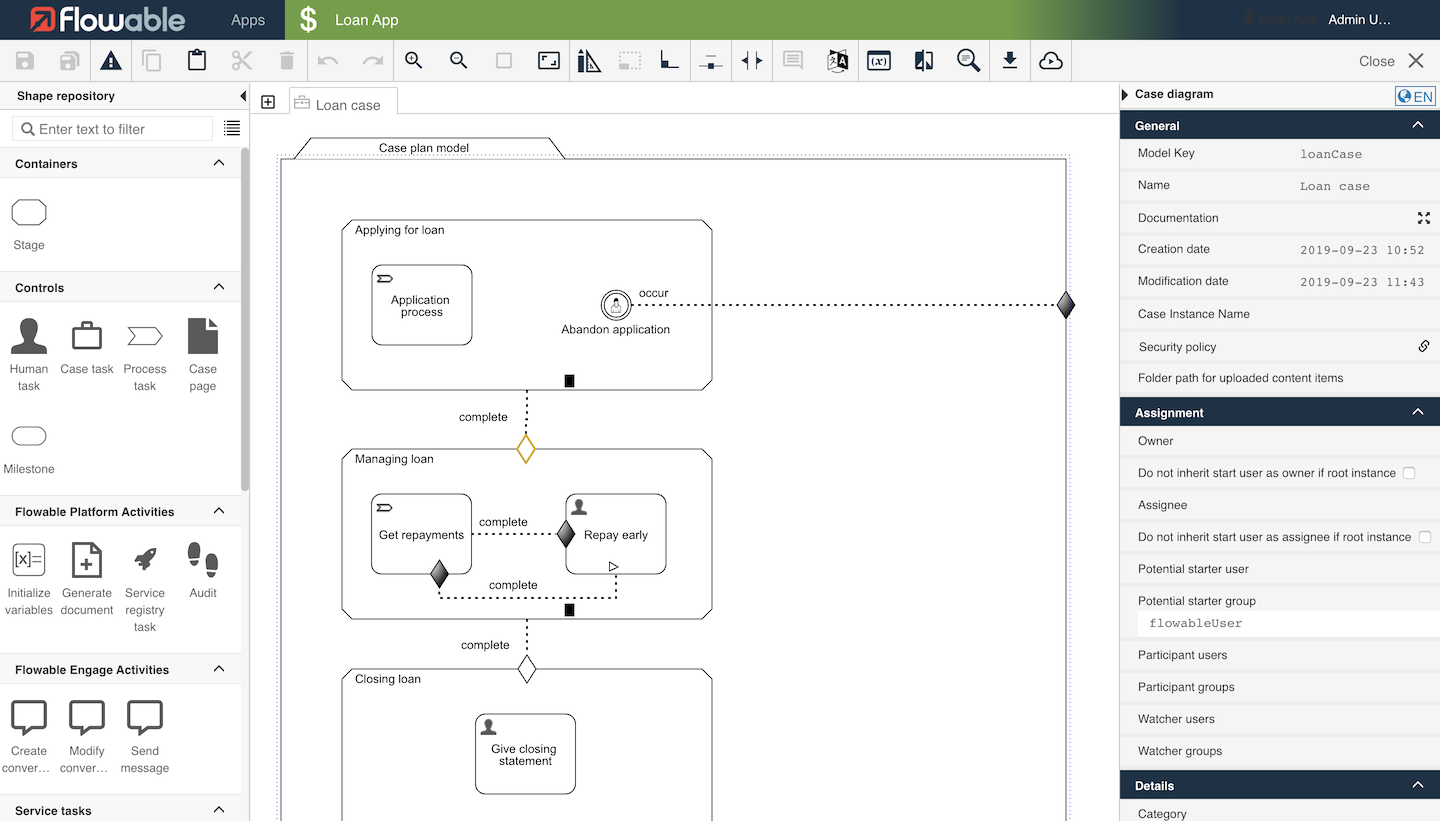Open the Security policy link
The width and height of the screenshot is (1440, 821).
1424,345
